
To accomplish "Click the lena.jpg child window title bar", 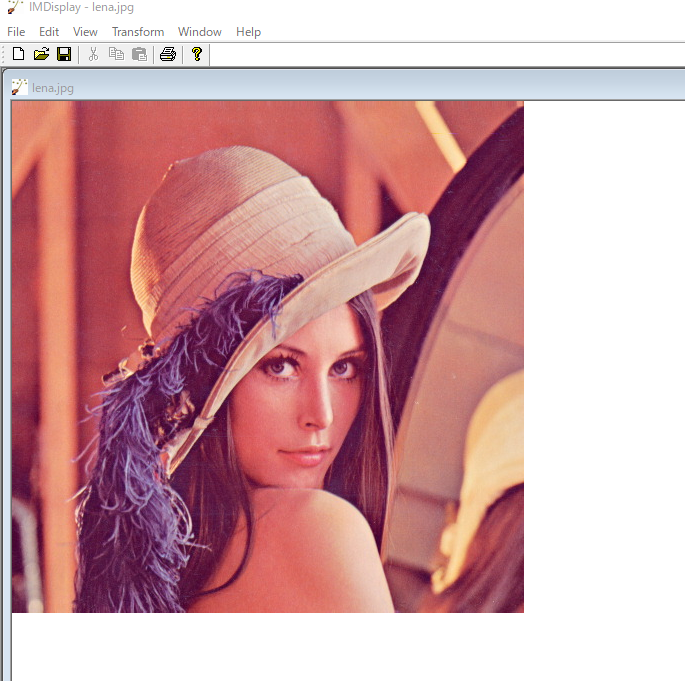I will tap(345, 87).
